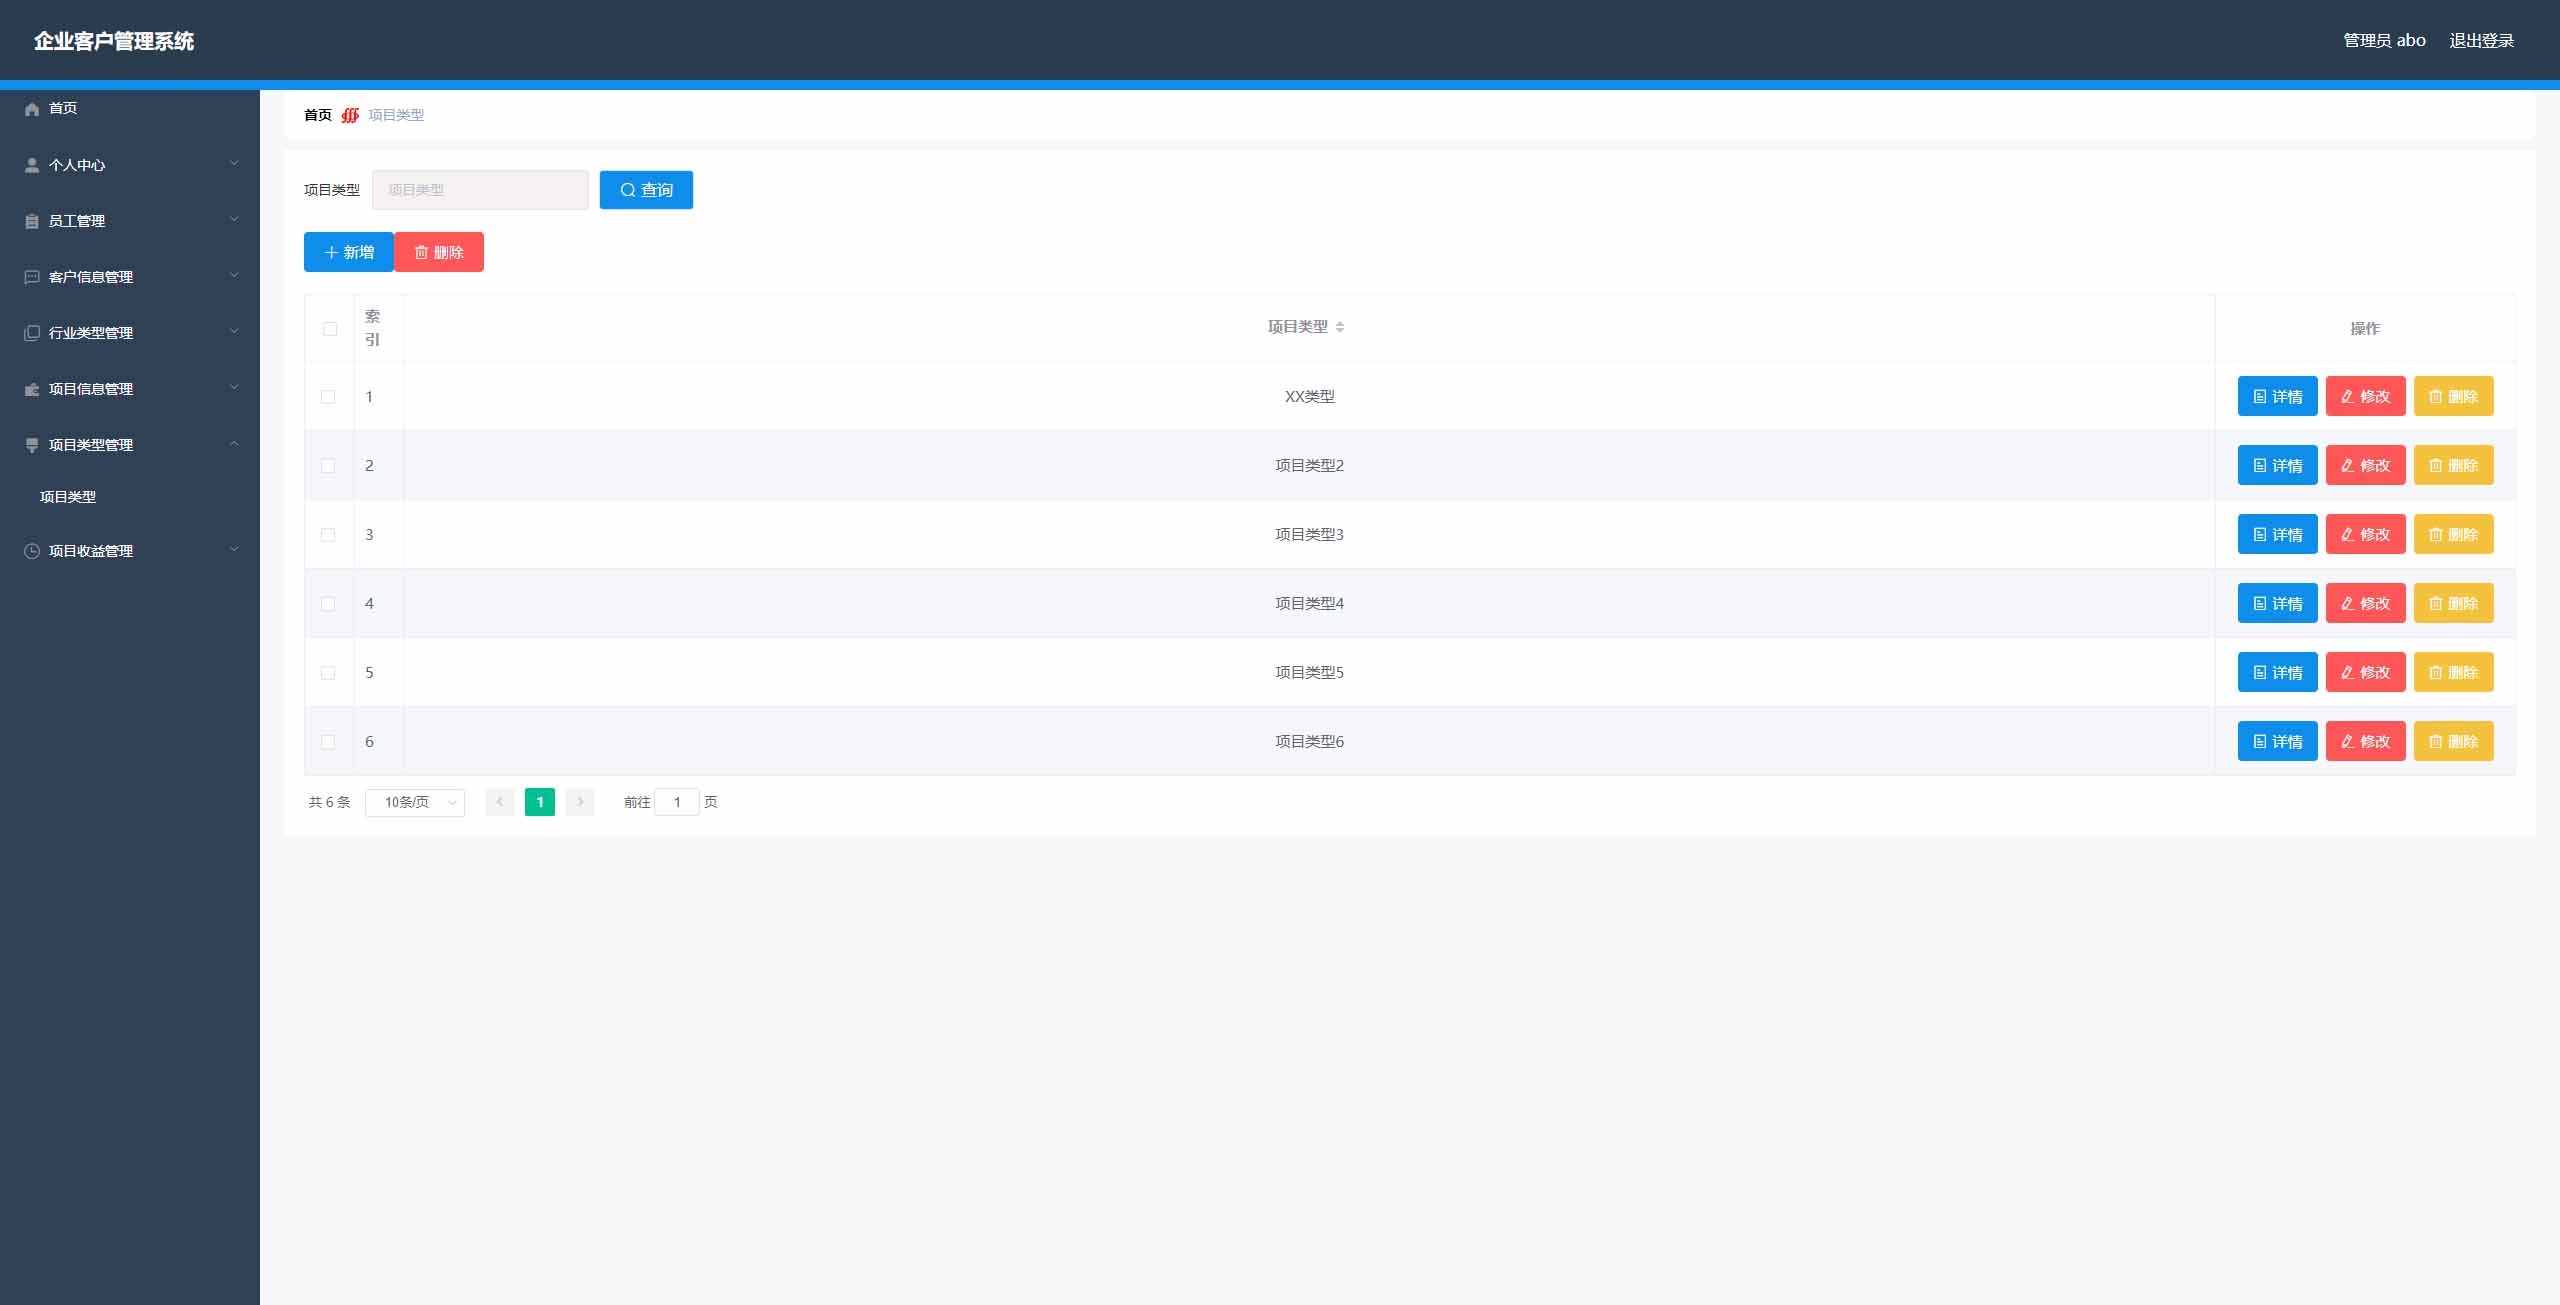Viewport: 2560px width, 1305px height.
Task: Open the 10条/页 page size dropdown
Action: 415,802
